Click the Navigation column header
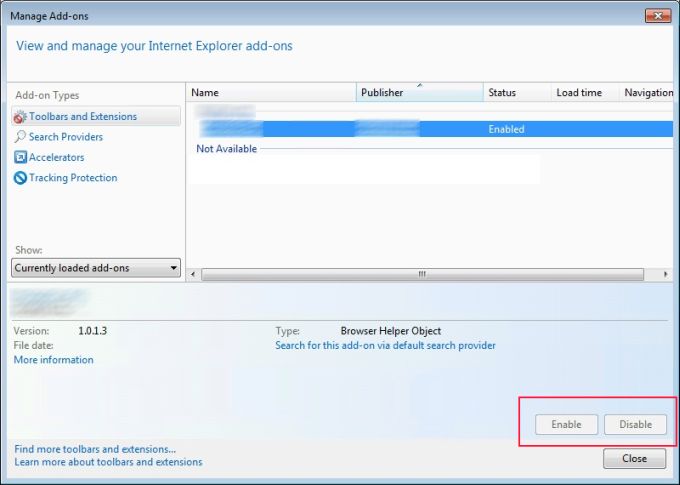 click(647, 93)
